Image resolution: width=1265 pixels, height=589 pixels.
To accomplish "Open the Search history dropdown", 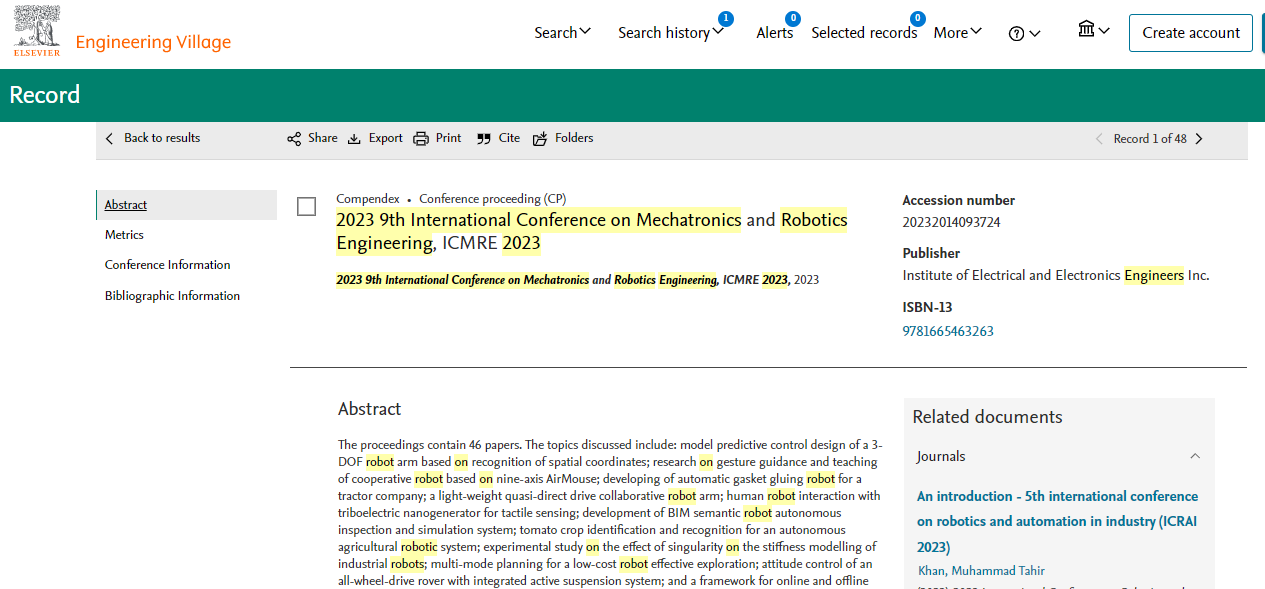I will (670, 33).
